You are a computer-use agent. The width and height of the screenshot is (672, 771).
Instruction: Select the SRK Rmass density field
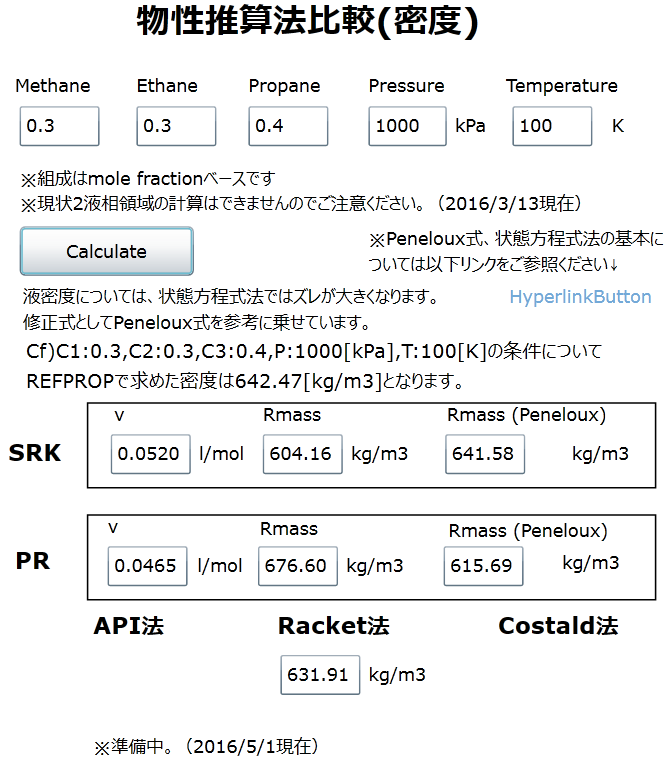(302, 454)
